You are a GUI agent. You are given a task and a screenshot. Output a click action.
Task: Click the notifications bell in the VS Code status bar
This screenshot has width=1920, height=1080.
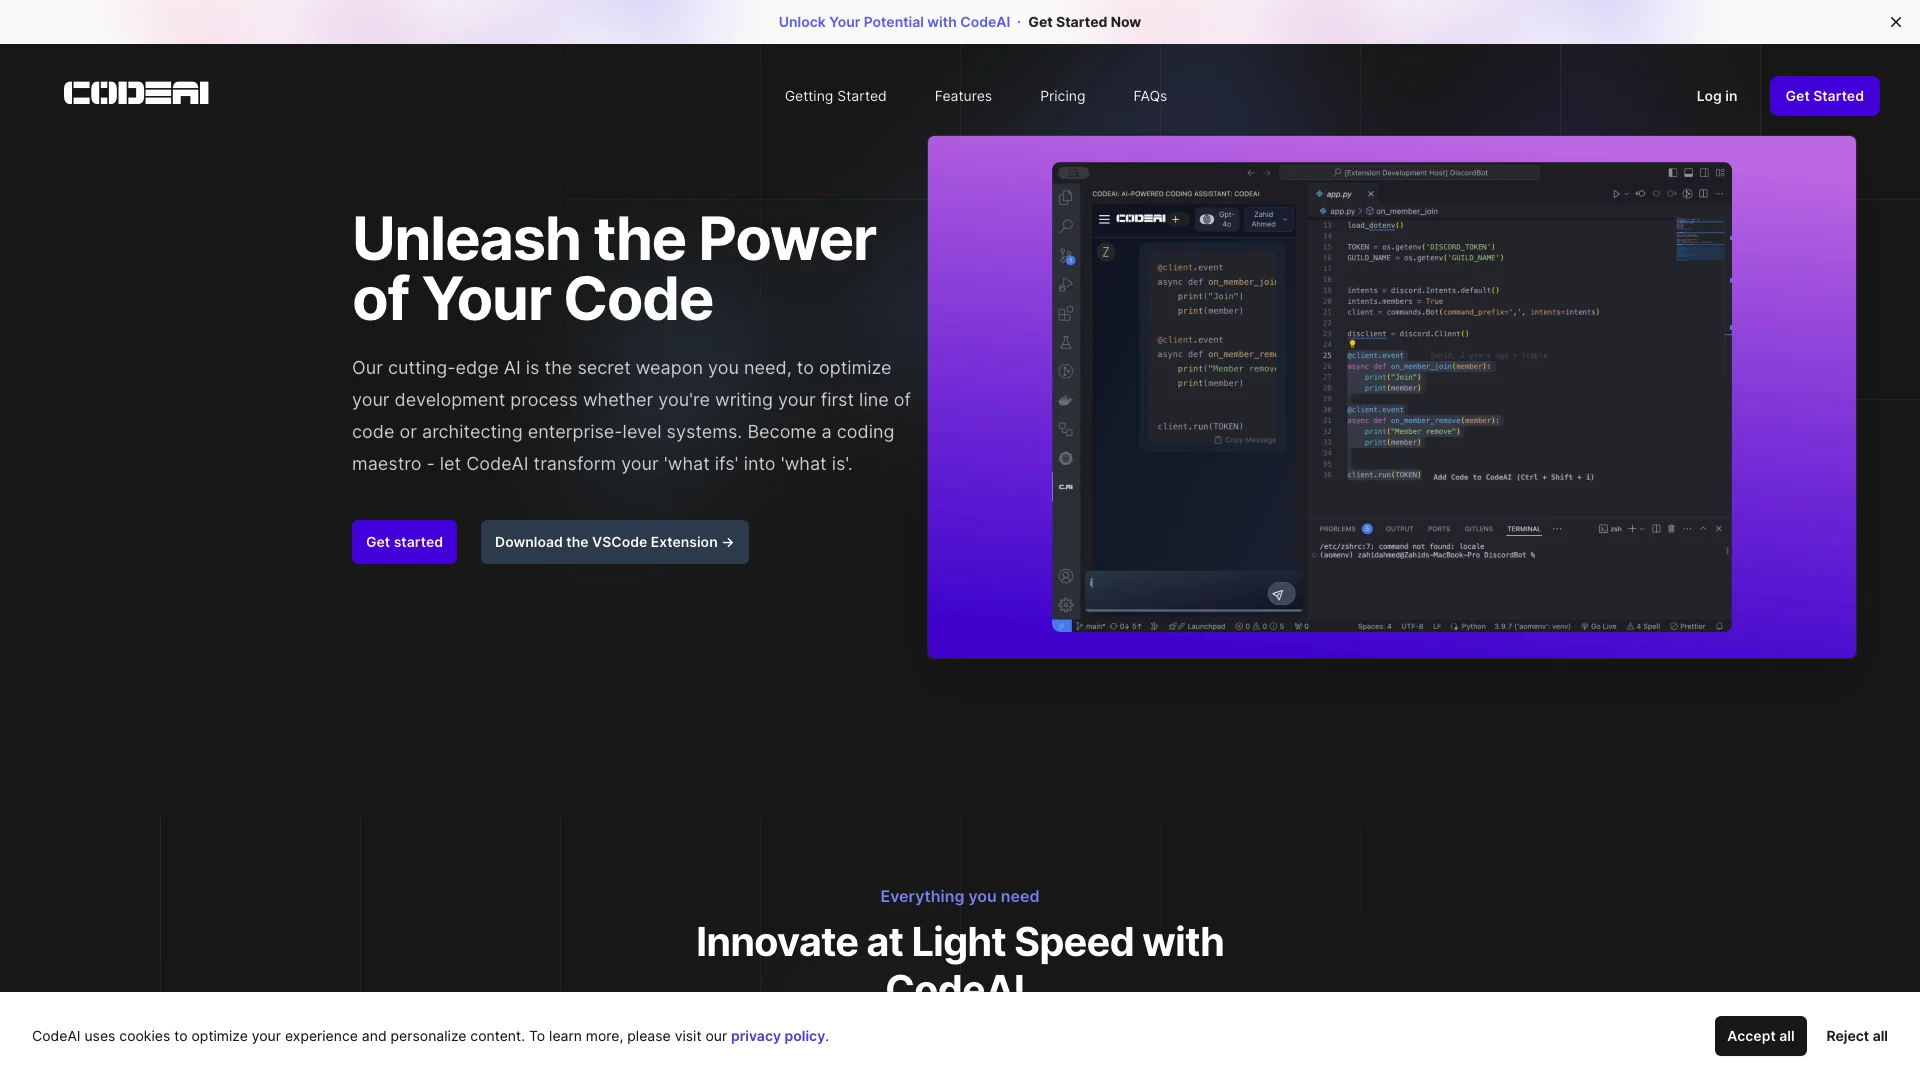[1720, 626]
